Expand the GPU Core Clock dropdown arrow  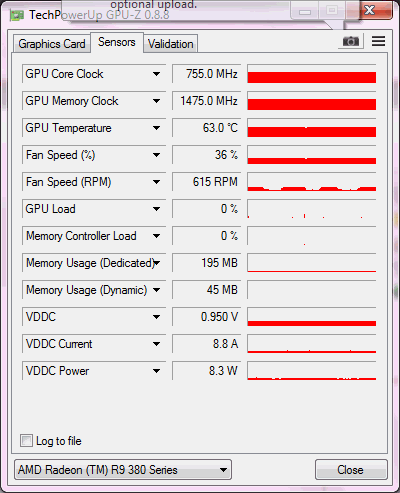pos(156,74)
